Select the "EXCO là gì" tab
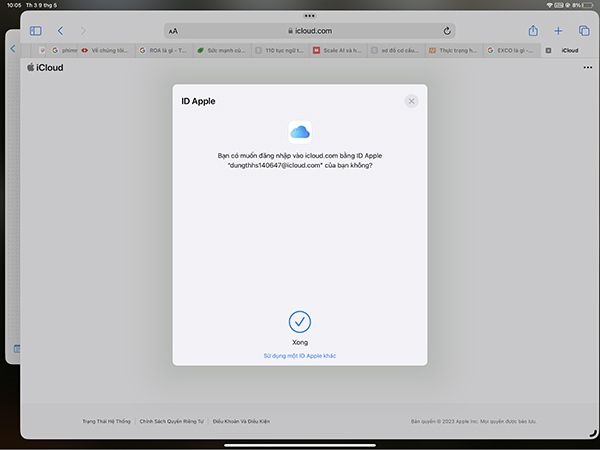Screen dimensions: 600x450 click(511, 49)
